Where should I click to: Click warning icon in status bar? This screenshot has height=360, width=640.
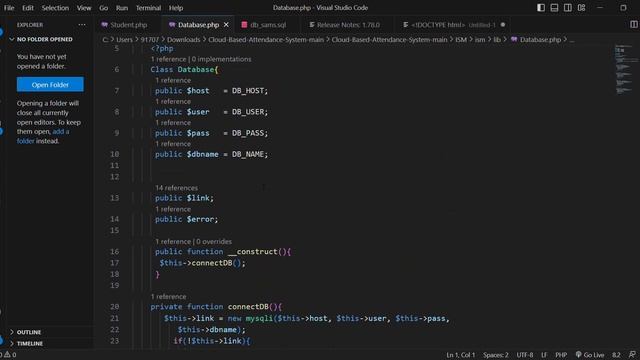(x=7, y=355)
